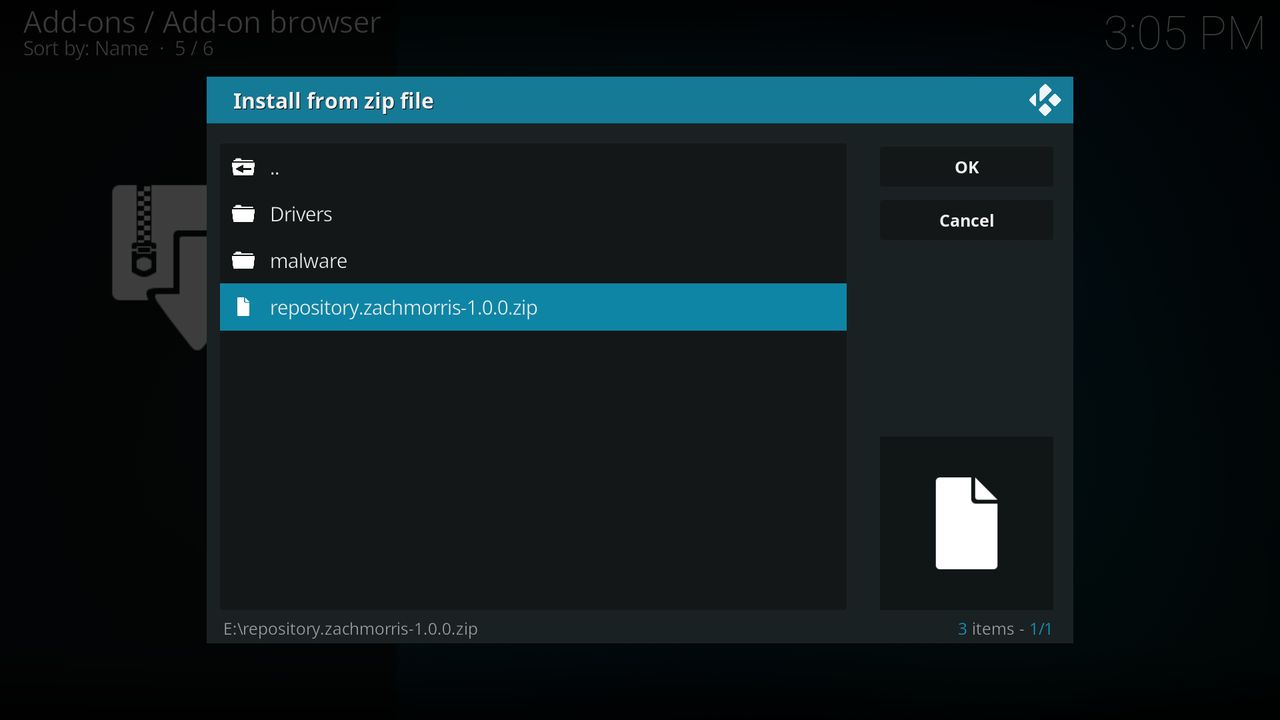Click the 'Install from zip file' title
Viewport: 1280px width, 720px height.
pos(333,101)
